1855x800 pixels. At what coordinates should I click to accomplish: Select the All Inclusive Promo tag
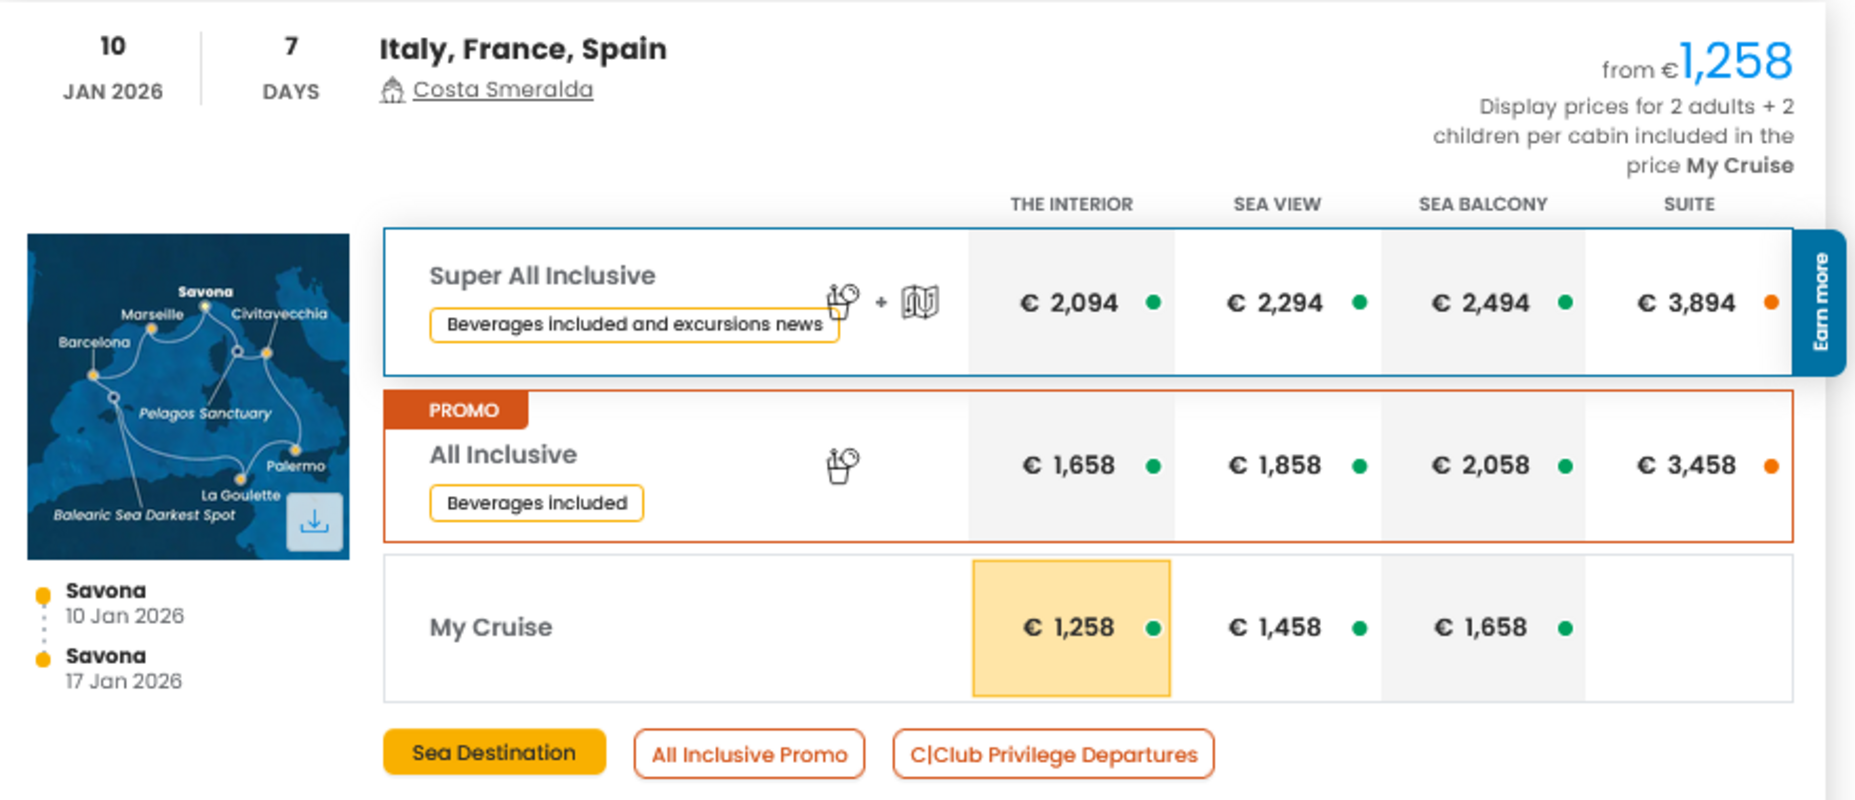pyautogui.click(x=749, y=755)
